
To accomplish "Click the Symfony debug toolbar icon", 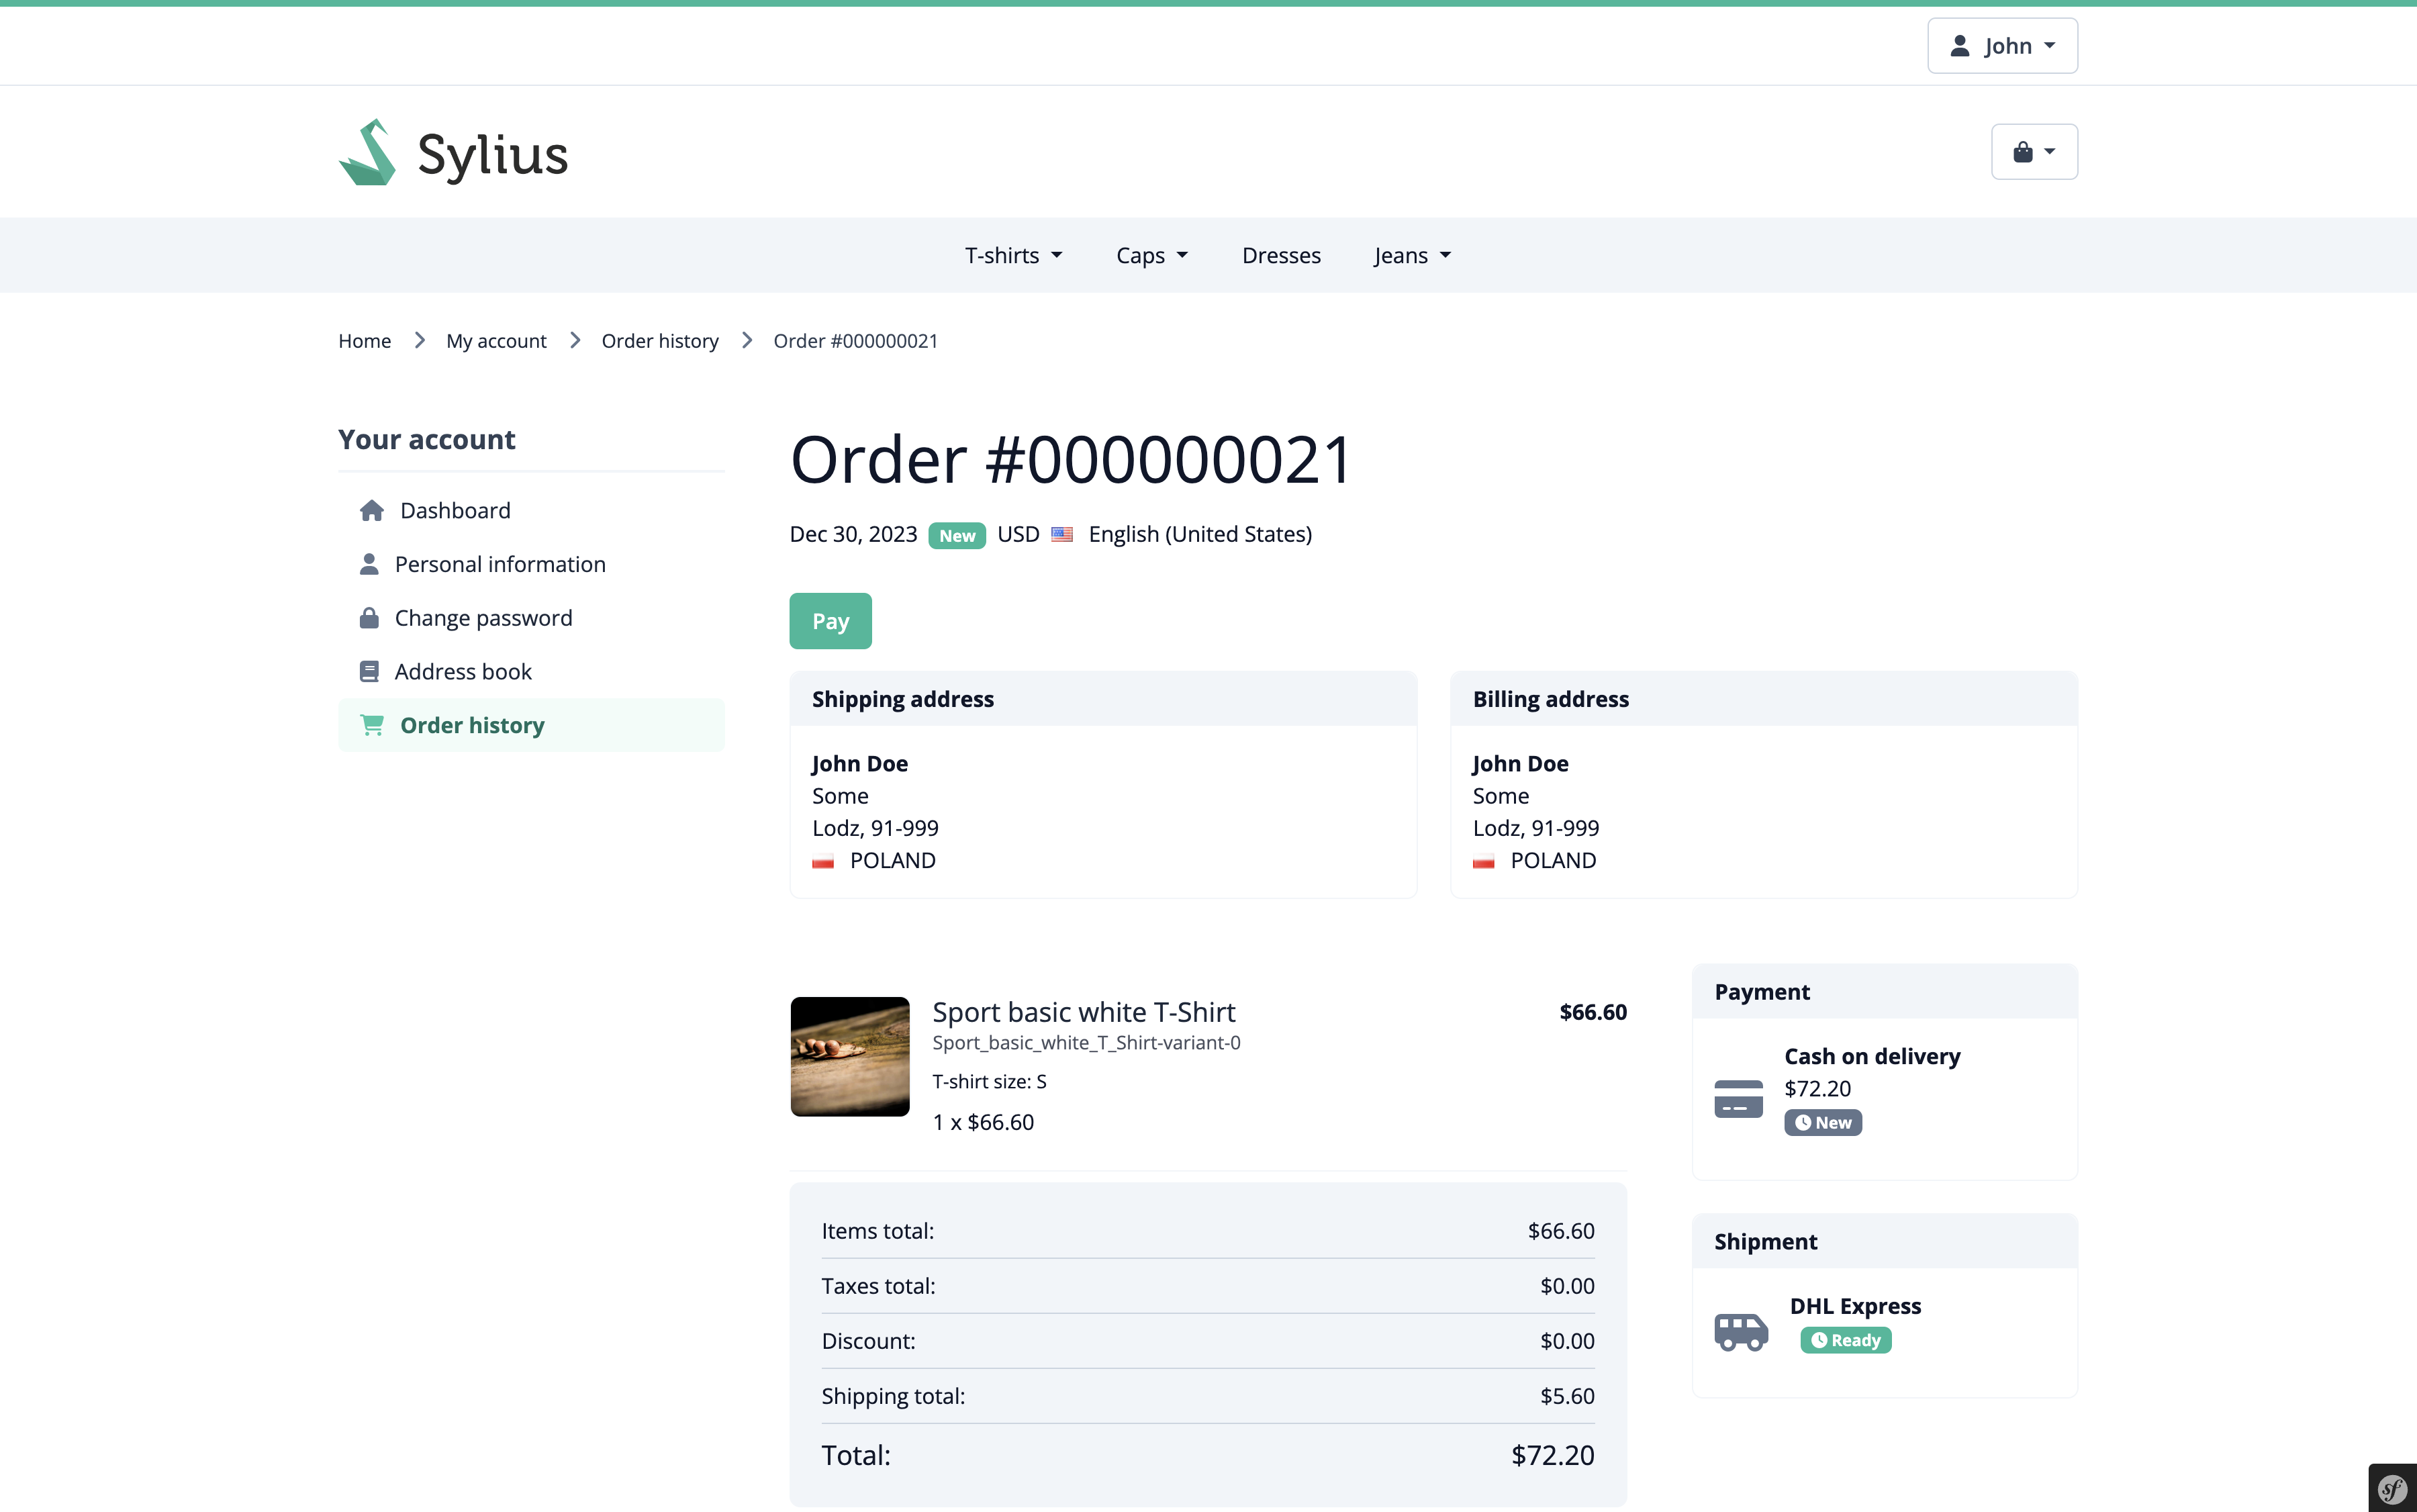I will tap(2392, 1489).
